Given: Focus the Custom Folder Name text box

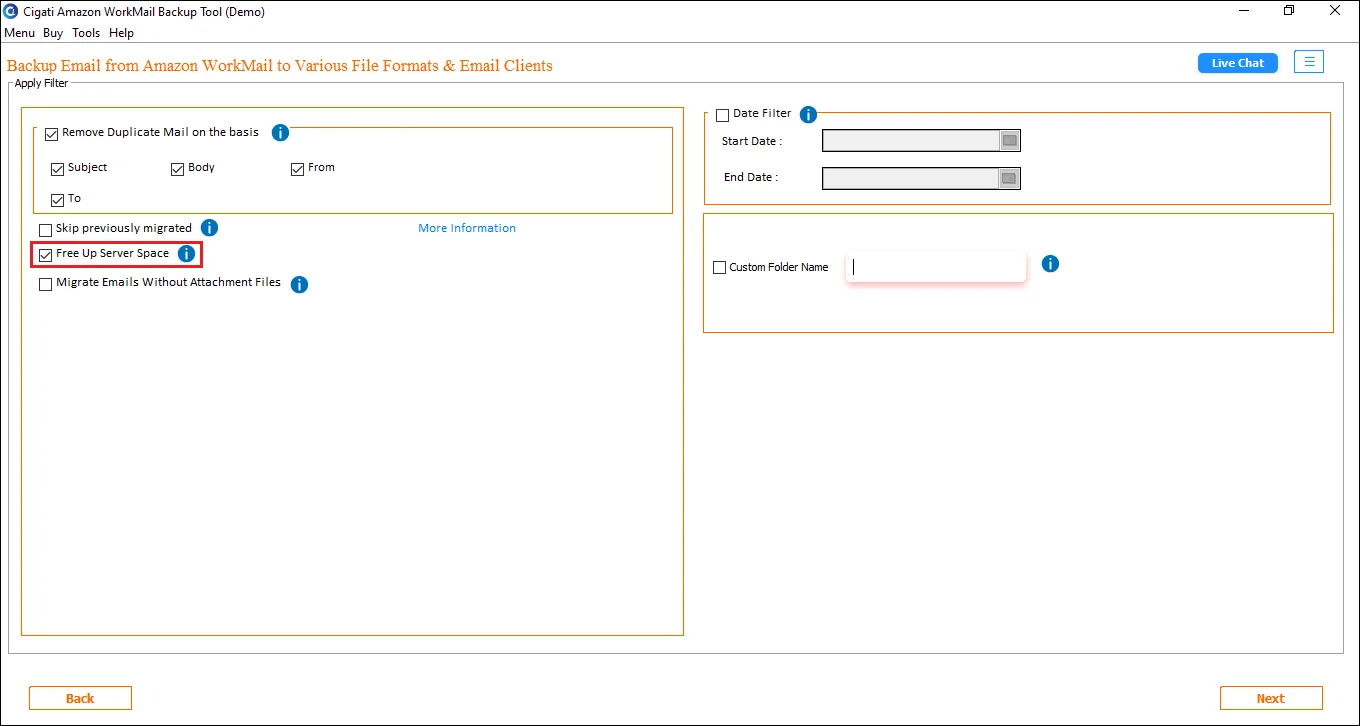Looking at the screenshot, I should 936,267.
